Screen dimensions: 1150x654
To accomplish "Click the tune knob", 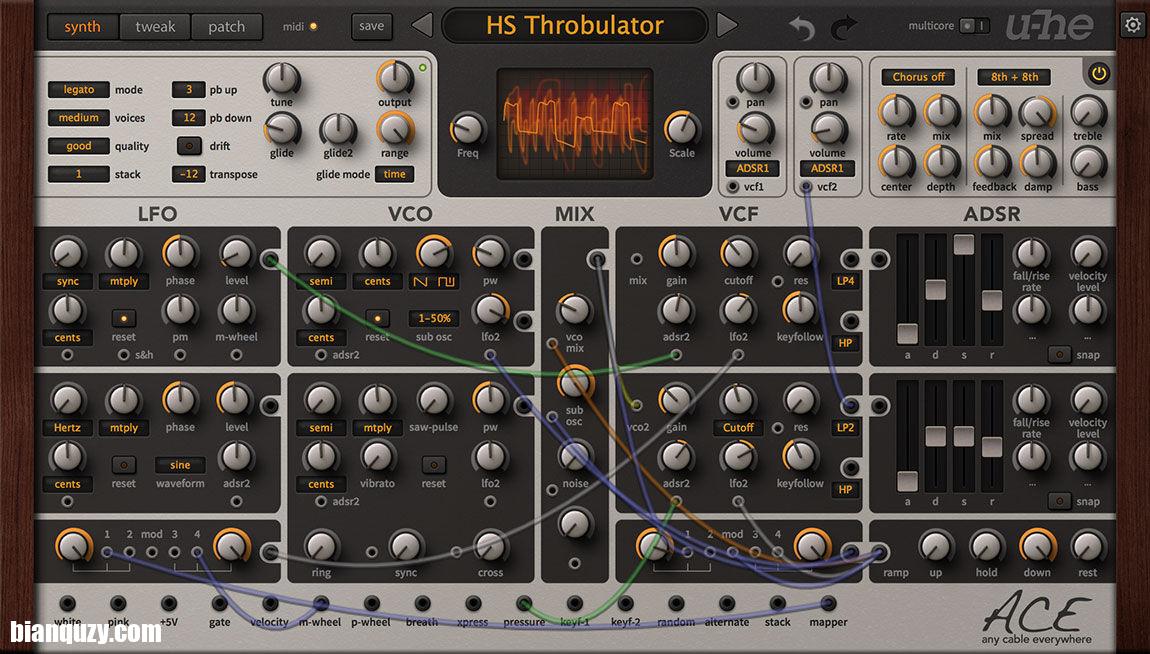I will click(x=282, y=78).
